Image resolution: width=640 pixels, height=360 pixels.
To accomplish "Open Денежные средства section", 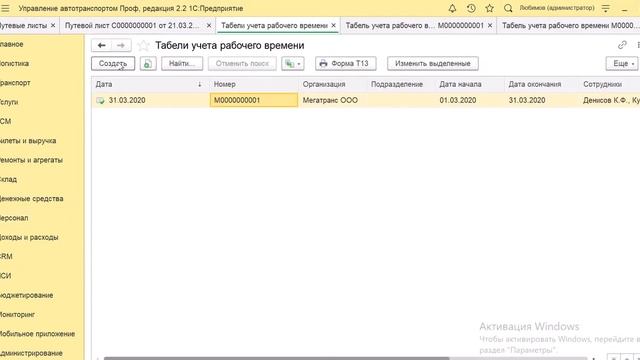I will pos(32,199).
